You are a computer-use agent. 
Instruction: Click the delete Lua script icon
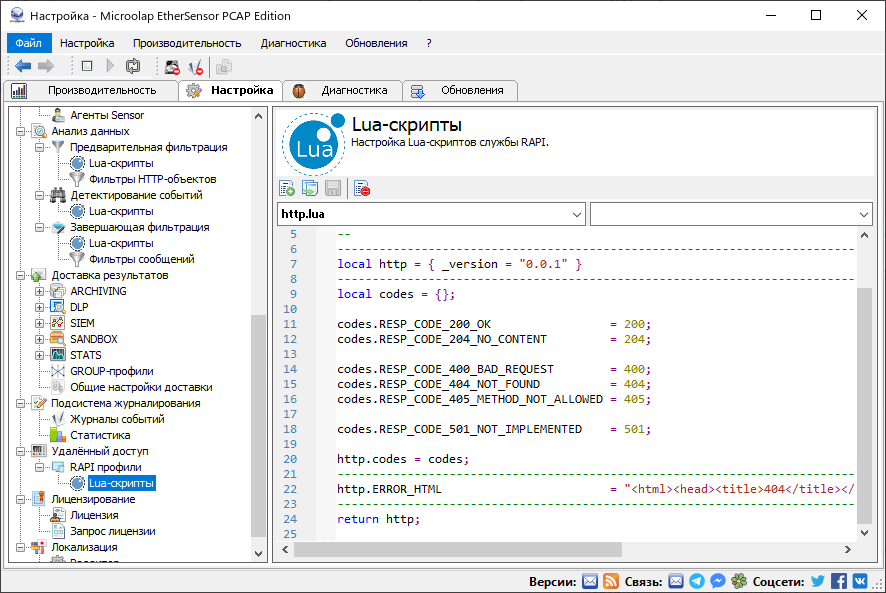[362, 188]
